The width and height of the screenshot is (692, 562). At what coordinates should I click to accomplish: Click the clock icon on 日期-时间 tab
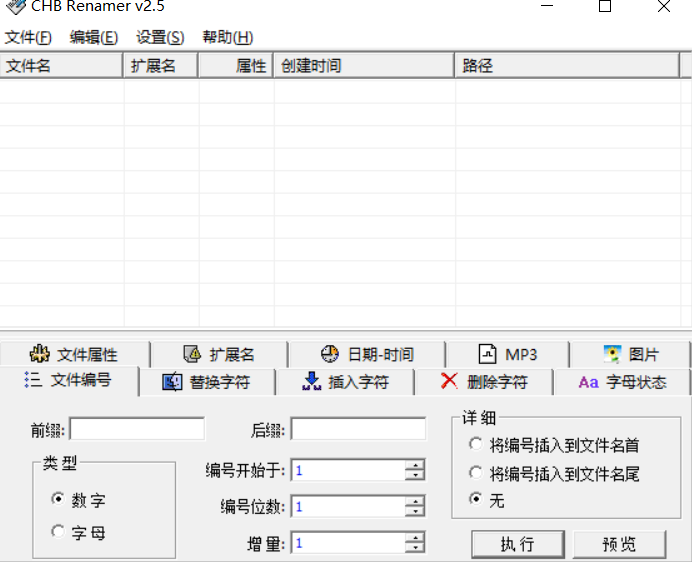coord(330,354)
